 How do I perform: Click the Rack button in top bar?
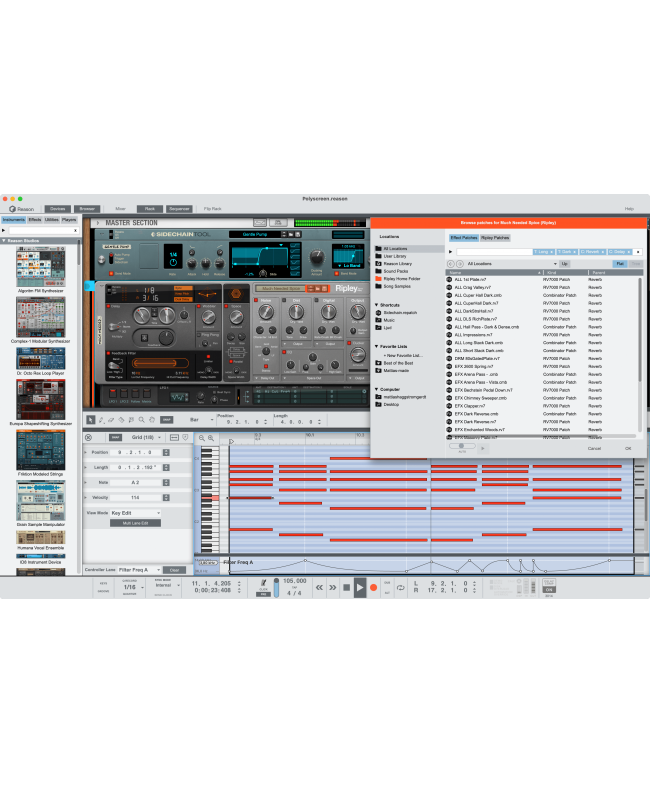click(x=150, y=209)
